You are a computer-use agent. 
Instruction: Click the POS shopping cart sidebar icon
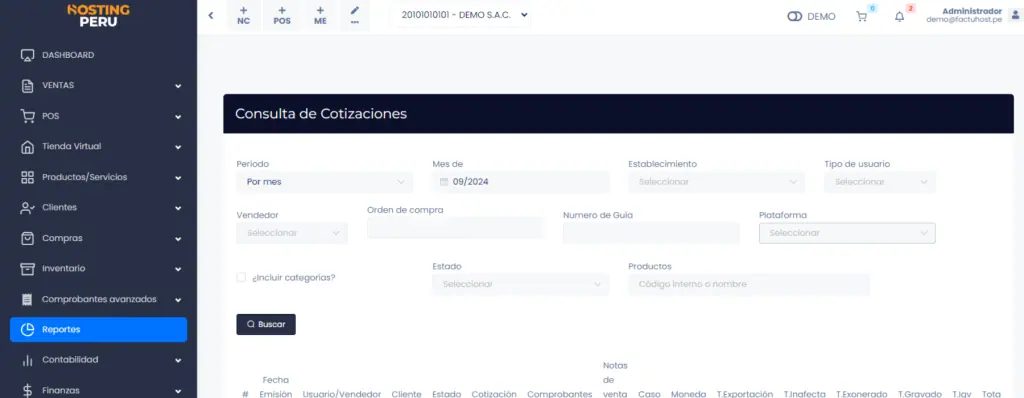click(x=27, y=116)
